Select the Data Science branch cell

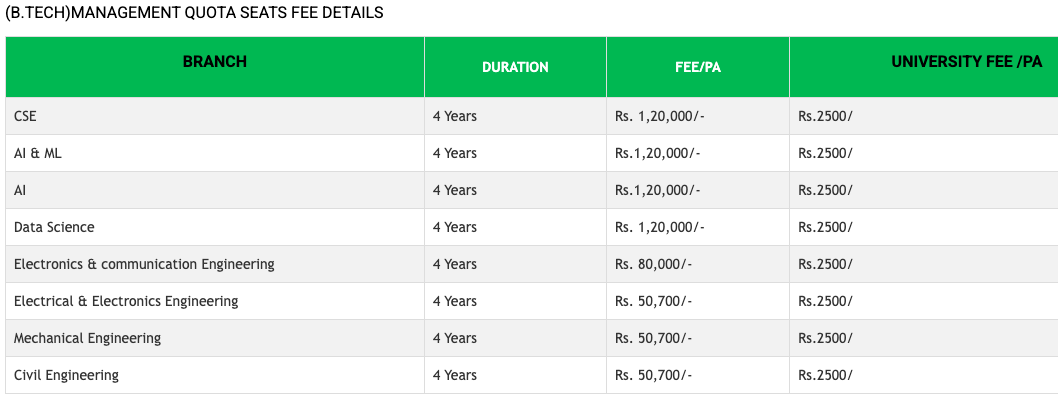pos(215,227)
